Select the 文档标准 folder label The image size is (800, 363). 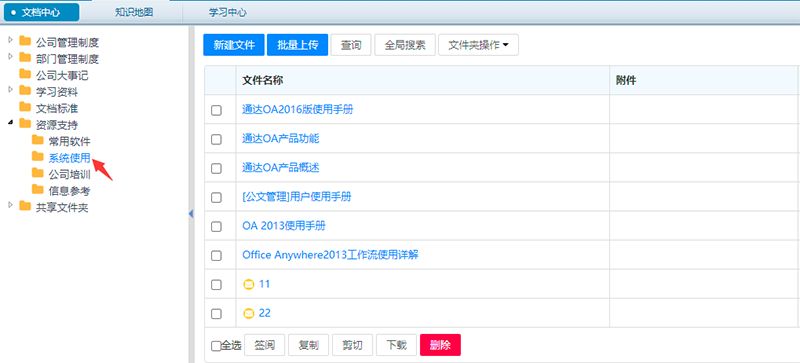(57, 108)
